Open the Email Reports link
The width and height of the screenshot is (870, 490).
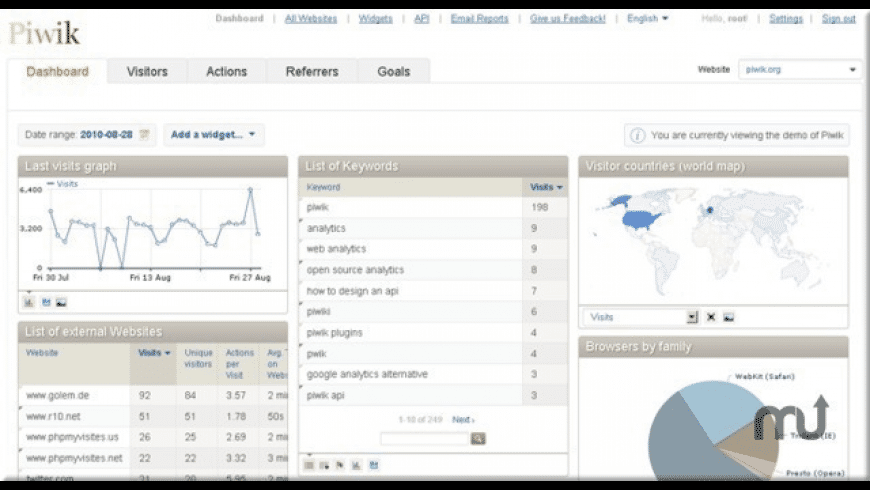pyautogui.click(x=479, y=18)
